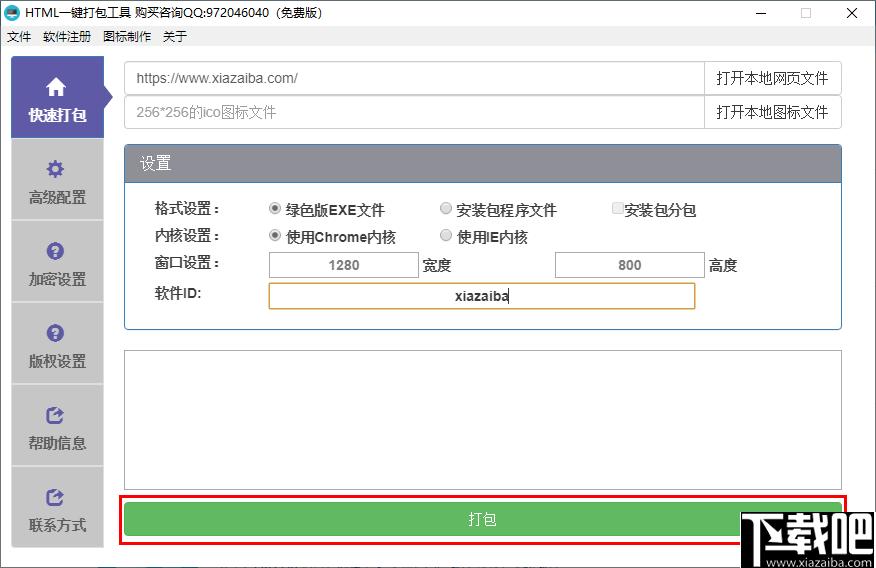
Task: Open the 快速打包 home tab
Action: (x=58, y=97)
